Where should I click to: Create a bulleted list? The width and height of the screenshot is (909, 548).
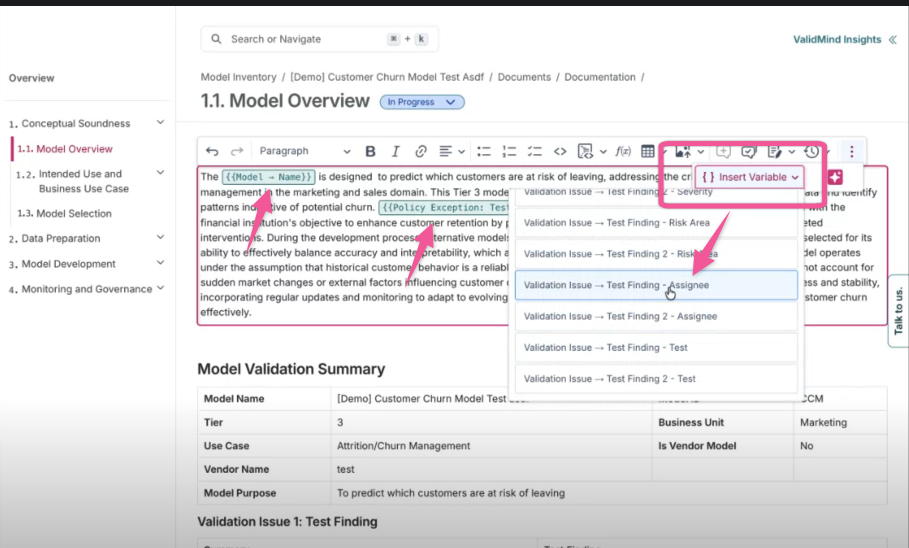point(484,151)
